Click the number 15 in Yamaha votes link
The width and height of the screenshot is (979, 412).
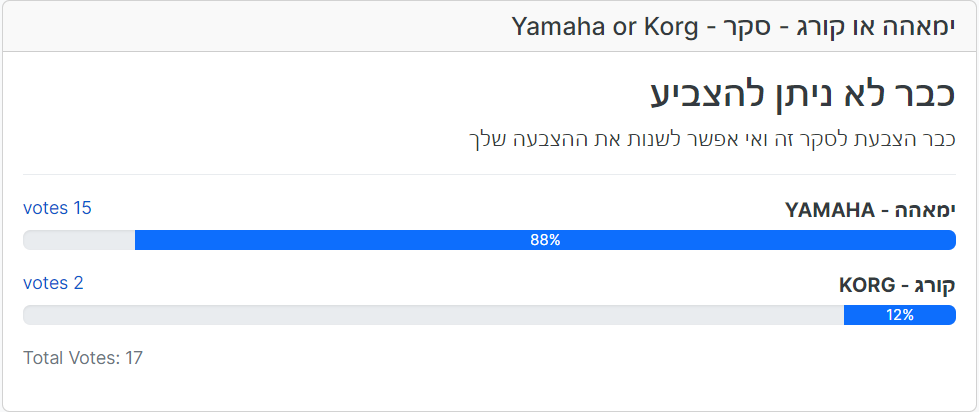pyautogui.click(x=82, y=208)
